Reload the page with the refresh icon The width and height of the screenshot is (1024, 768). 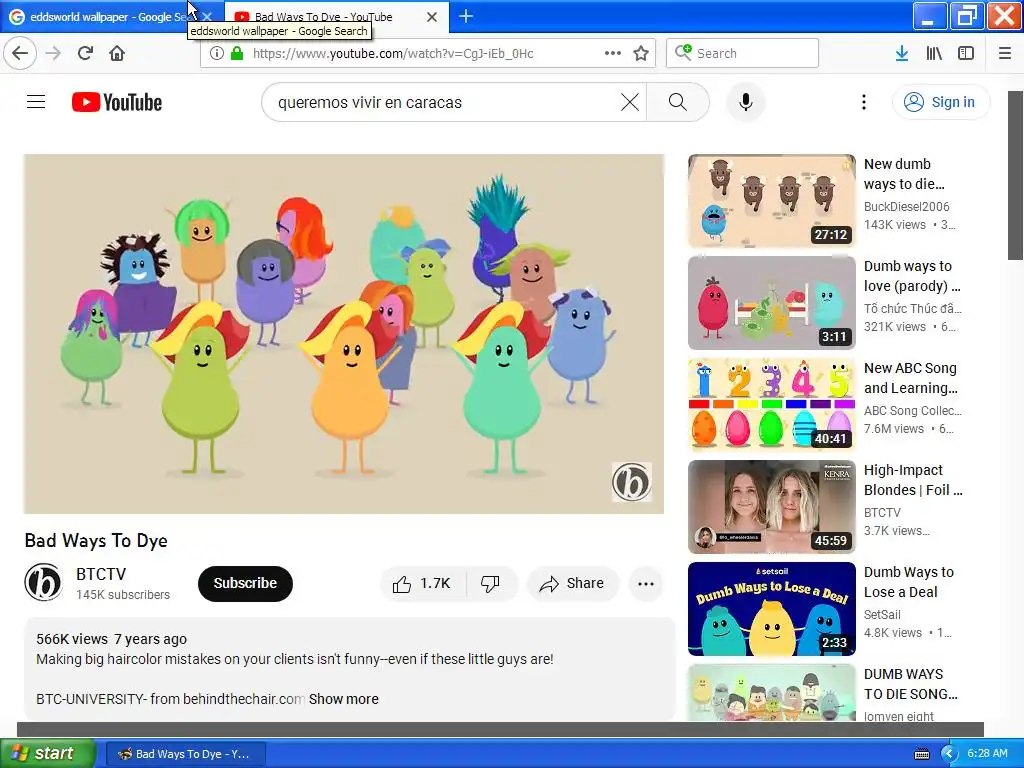(x=85, y=53)
